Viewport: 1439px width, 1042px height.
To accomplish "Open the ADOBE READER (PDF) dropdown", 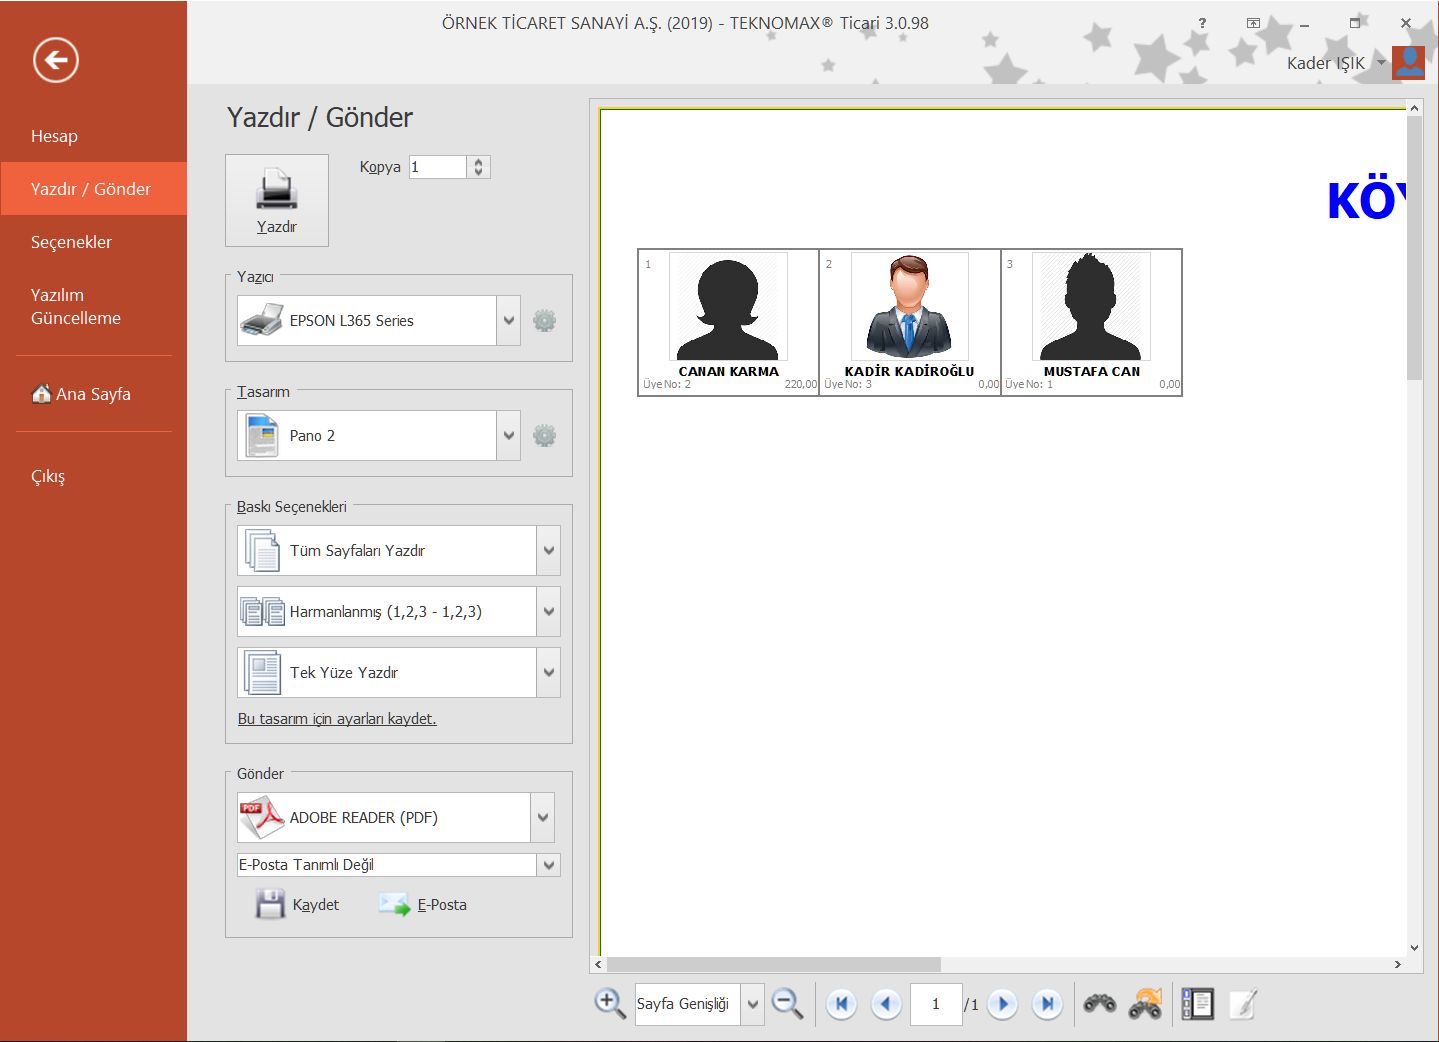I will coord(542,818).
